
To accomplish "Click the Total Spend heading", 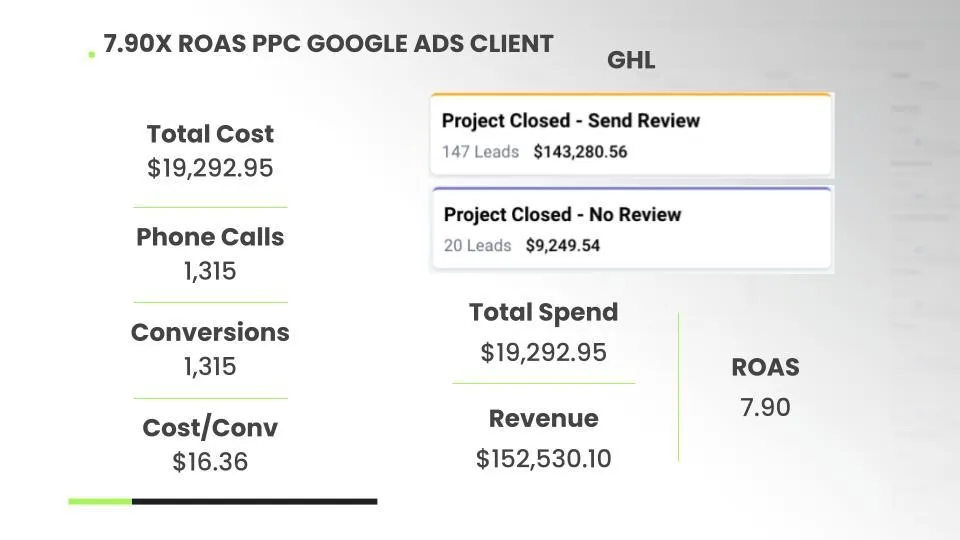I will [544, 312].
